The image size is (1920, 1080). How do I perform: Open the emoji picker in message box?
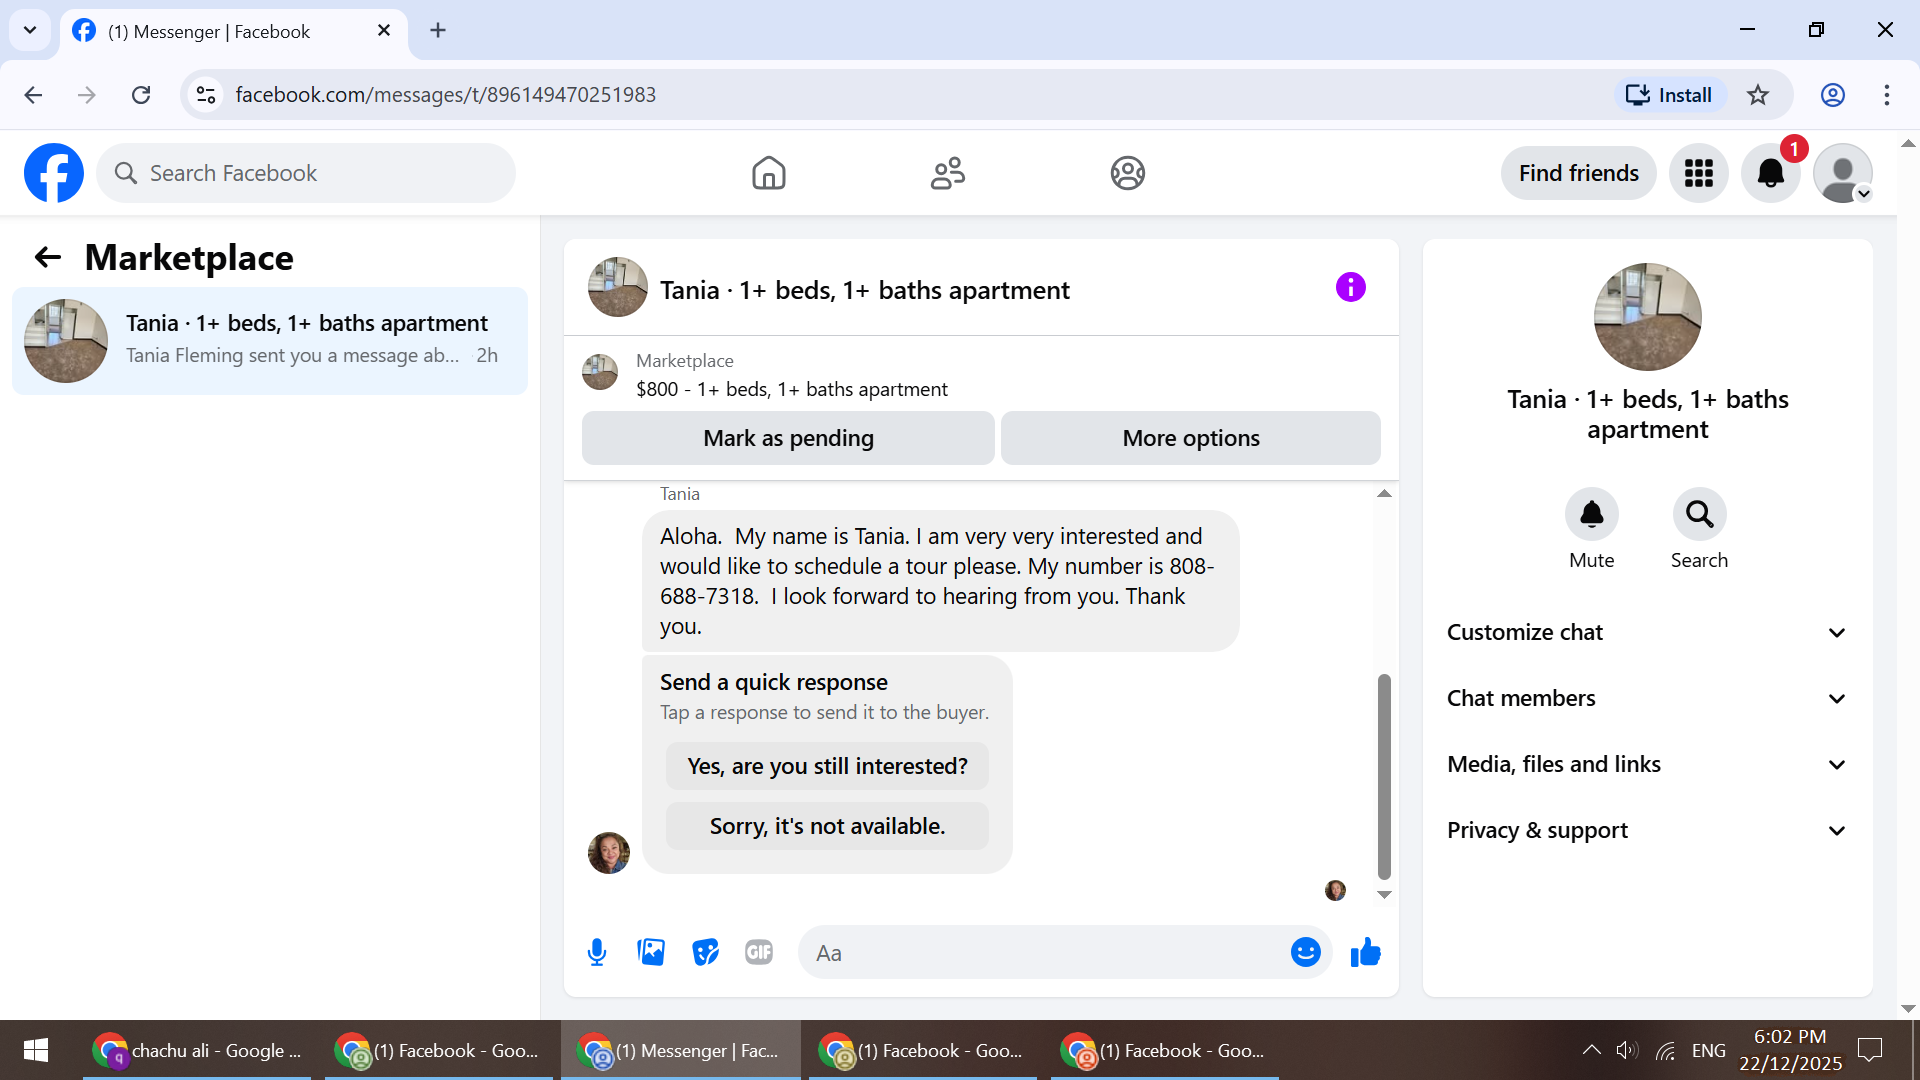pos(1305,952)
